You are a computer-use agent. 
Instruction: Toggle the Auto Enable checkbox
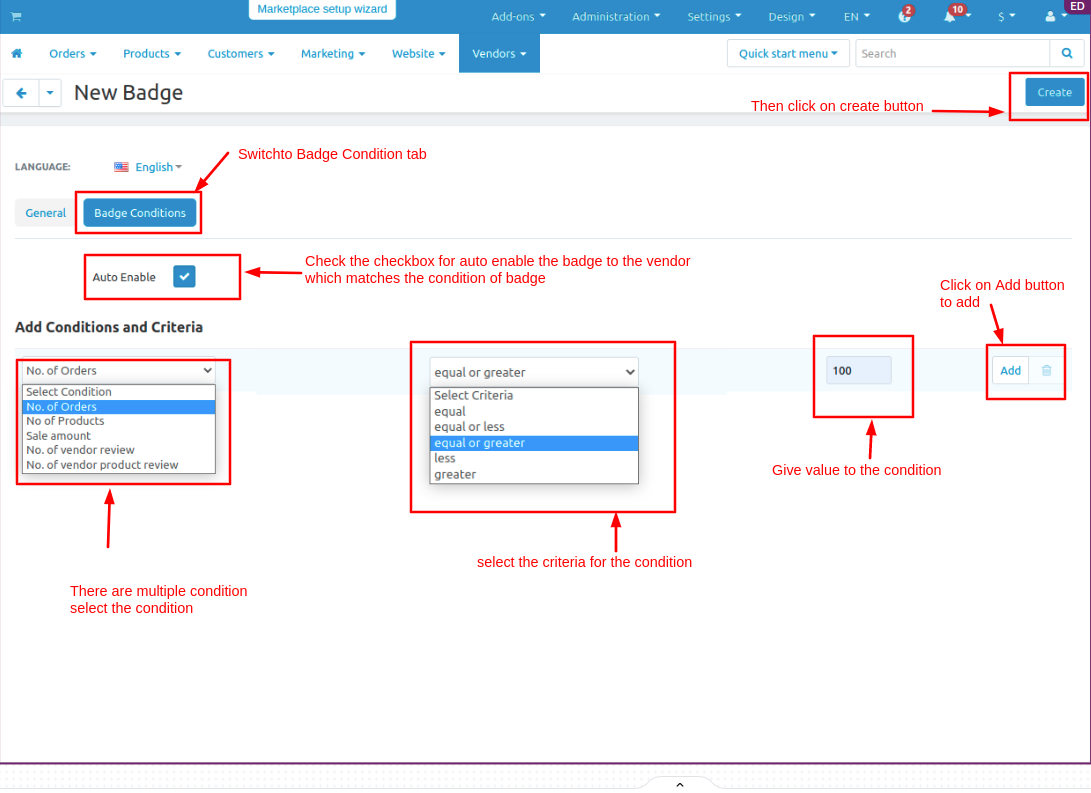tap(184, 277)
